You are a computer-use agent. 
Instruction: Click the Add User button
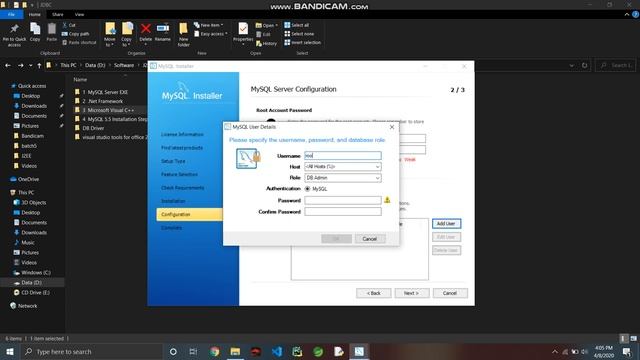[x=446, y=224]
